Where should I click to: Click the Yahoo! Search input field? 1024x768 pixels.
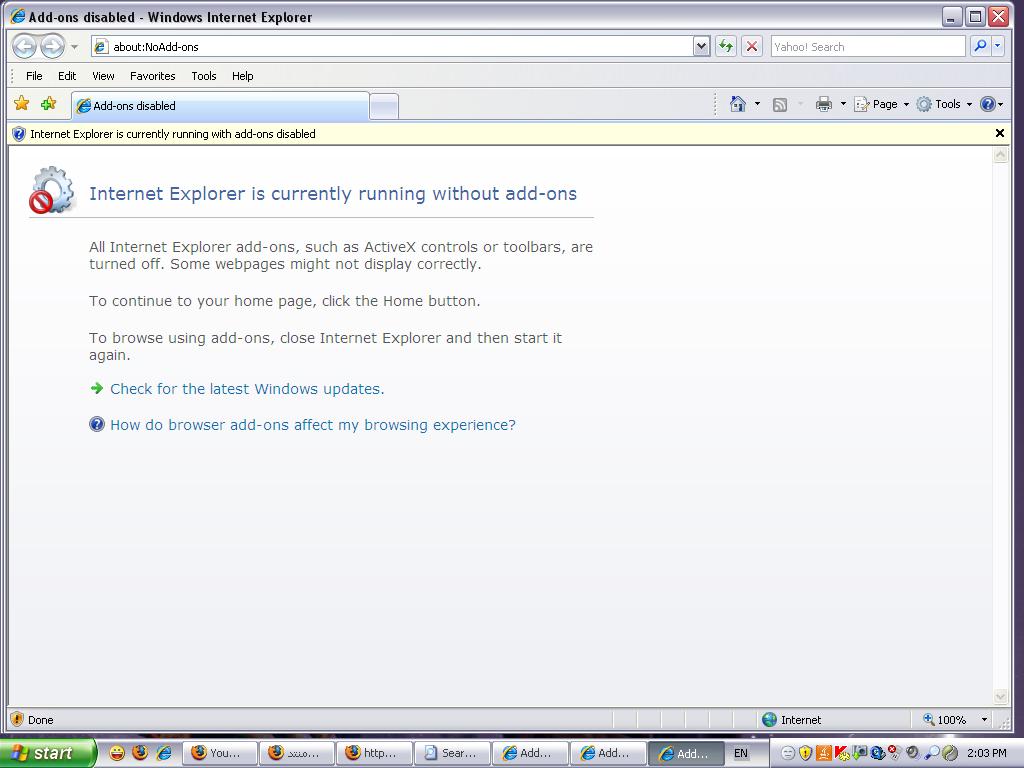click(866, 46)
